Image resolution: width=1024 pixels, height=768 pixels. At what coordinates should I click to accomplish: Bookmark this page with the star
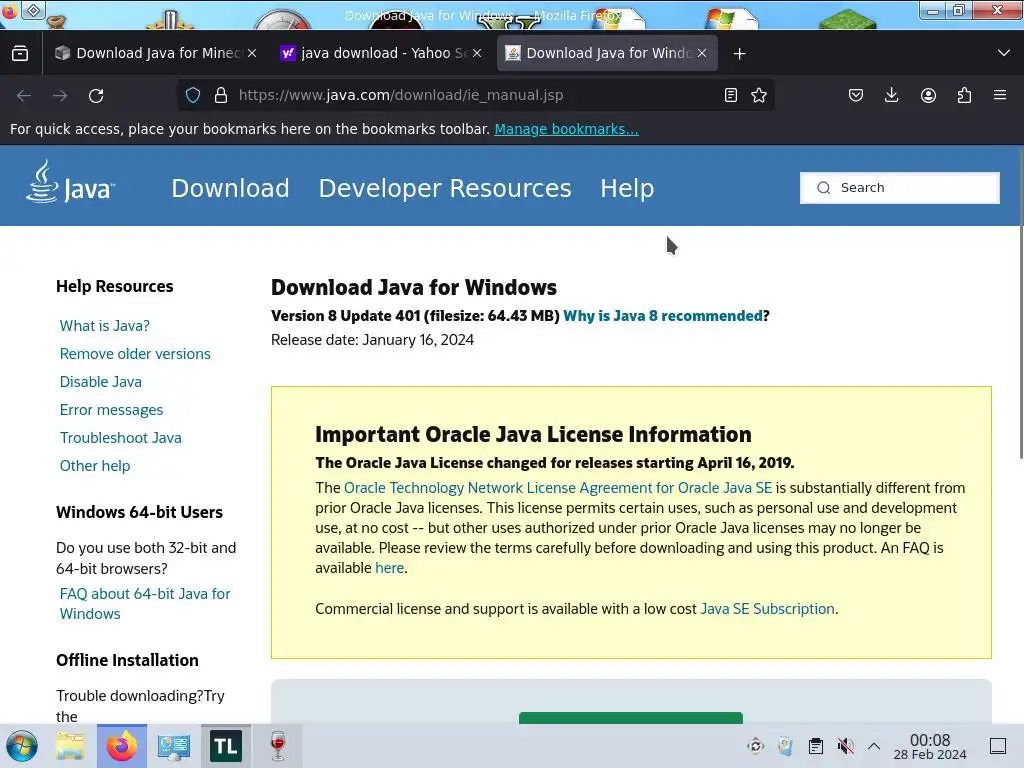point(759,95)
